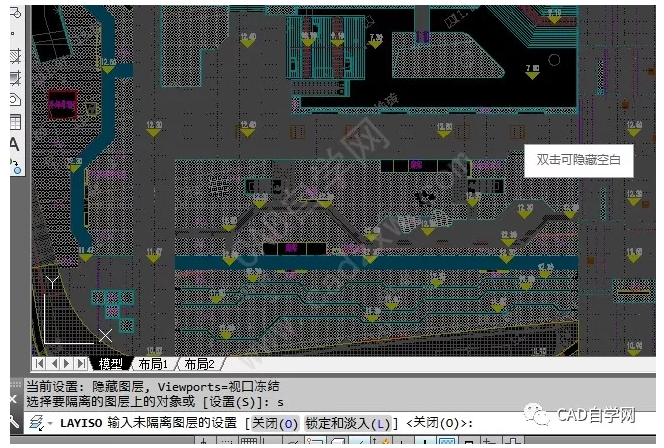Viewport: 664px width, 448px height.
Task: Select the red-bordered block in drawing
Action: click(63, 104)
